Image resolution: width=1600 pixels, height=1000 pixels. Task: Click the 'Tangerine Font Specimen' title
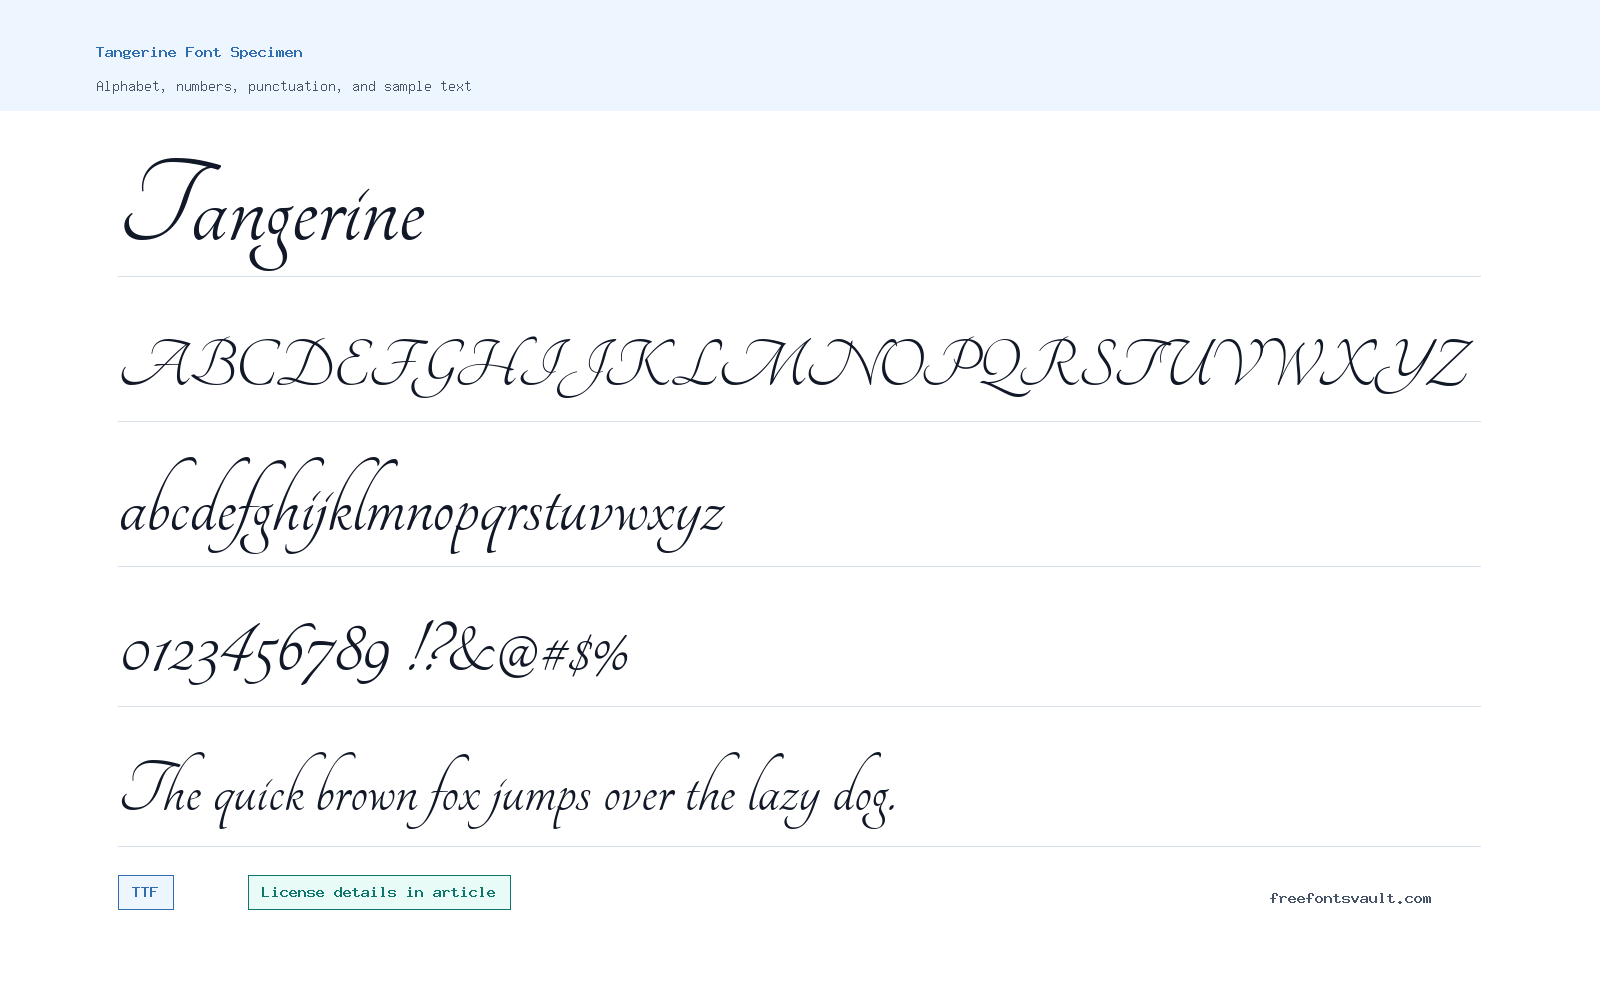tap(199, 52)
